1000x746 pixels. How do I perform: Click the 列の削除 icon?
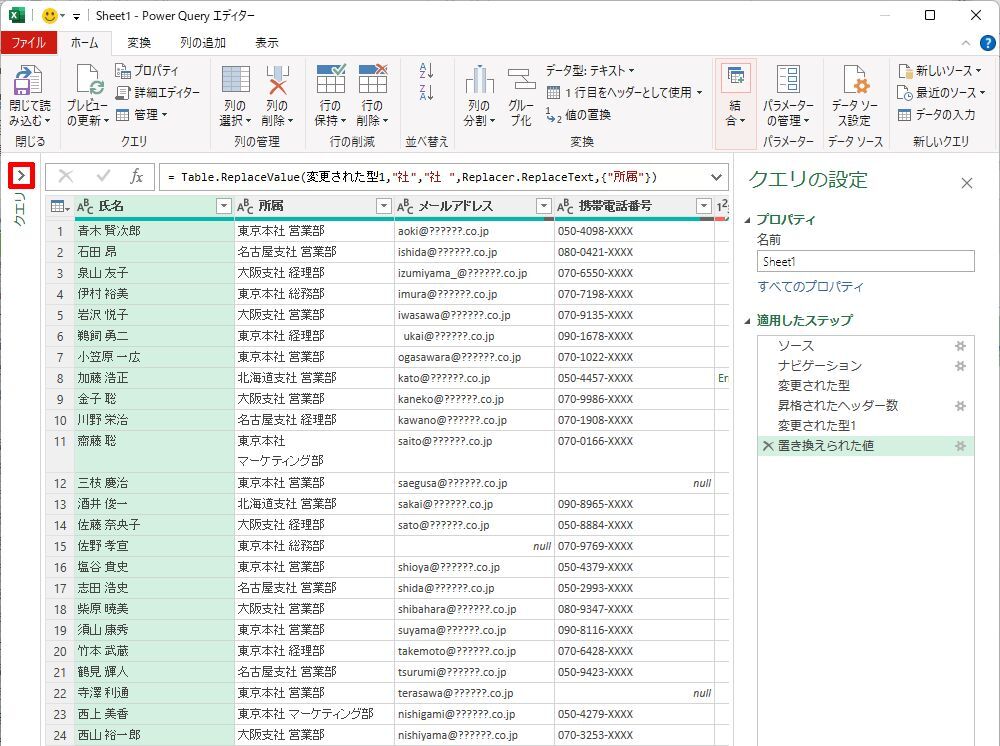[277, 80]
